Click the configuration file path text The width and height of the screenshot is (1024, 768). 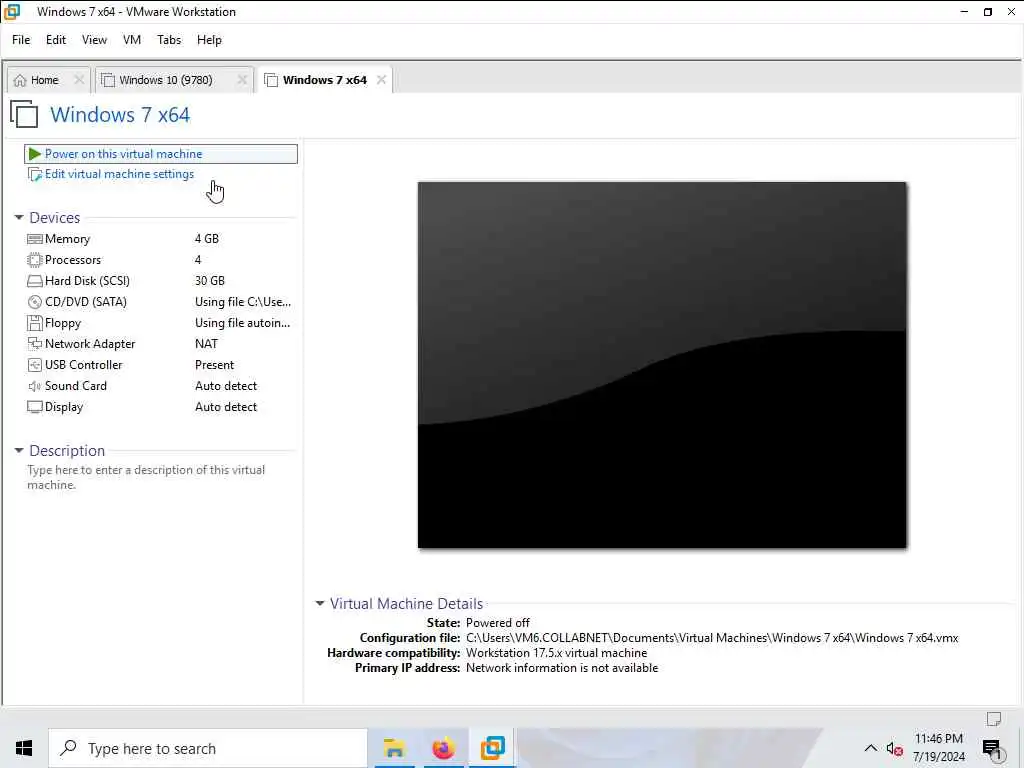(712, 638)
